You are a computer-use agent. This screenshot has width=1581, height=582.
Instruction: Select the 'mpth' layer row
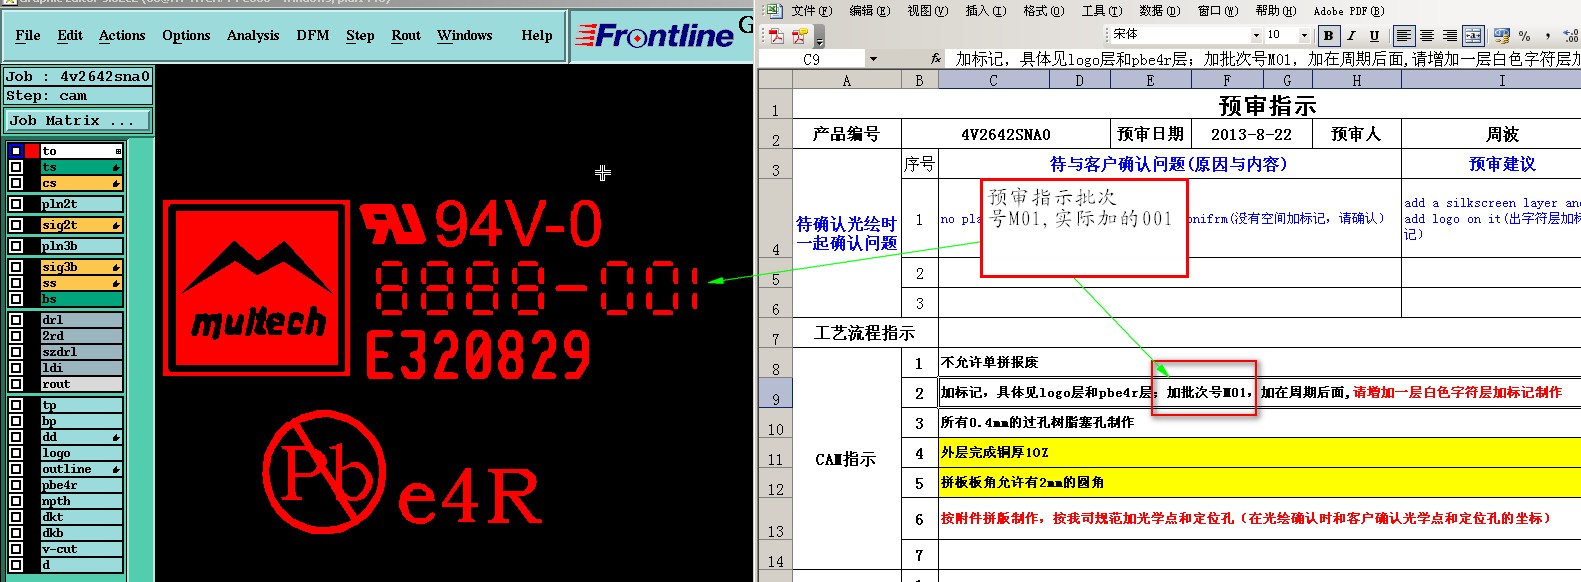tap(81, 501)
